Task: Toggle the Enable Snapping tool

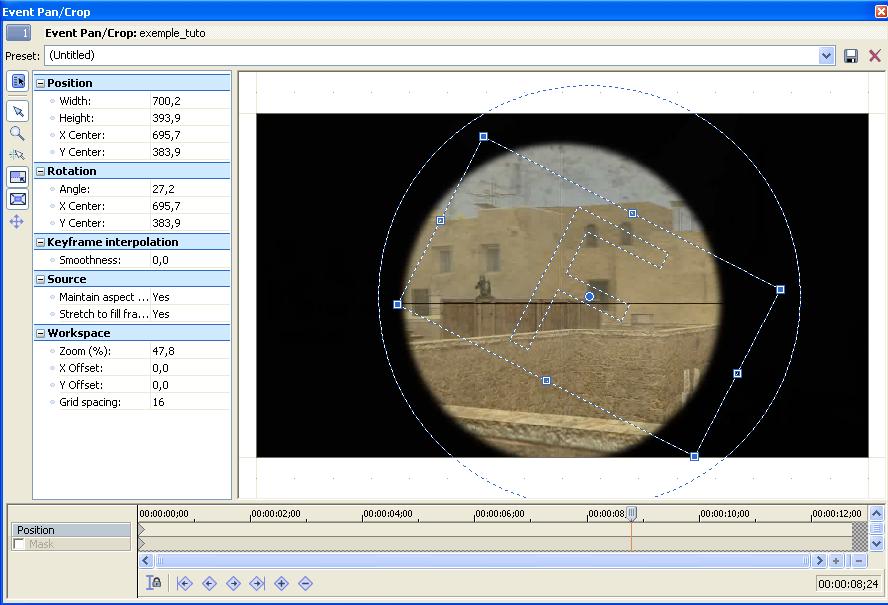Action: [18, 155]
